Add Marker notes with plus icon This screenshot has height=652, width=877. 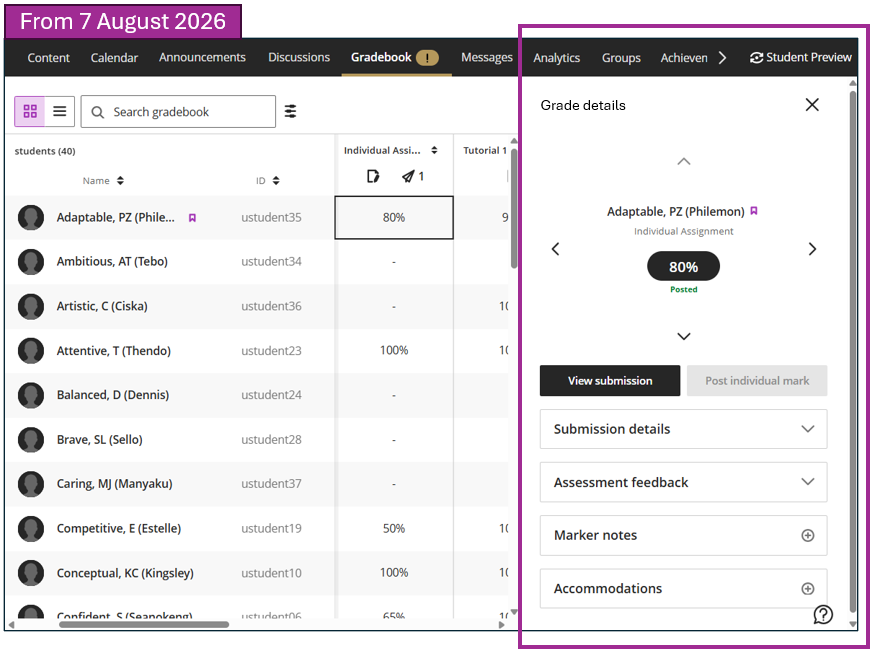pos(808,536)
